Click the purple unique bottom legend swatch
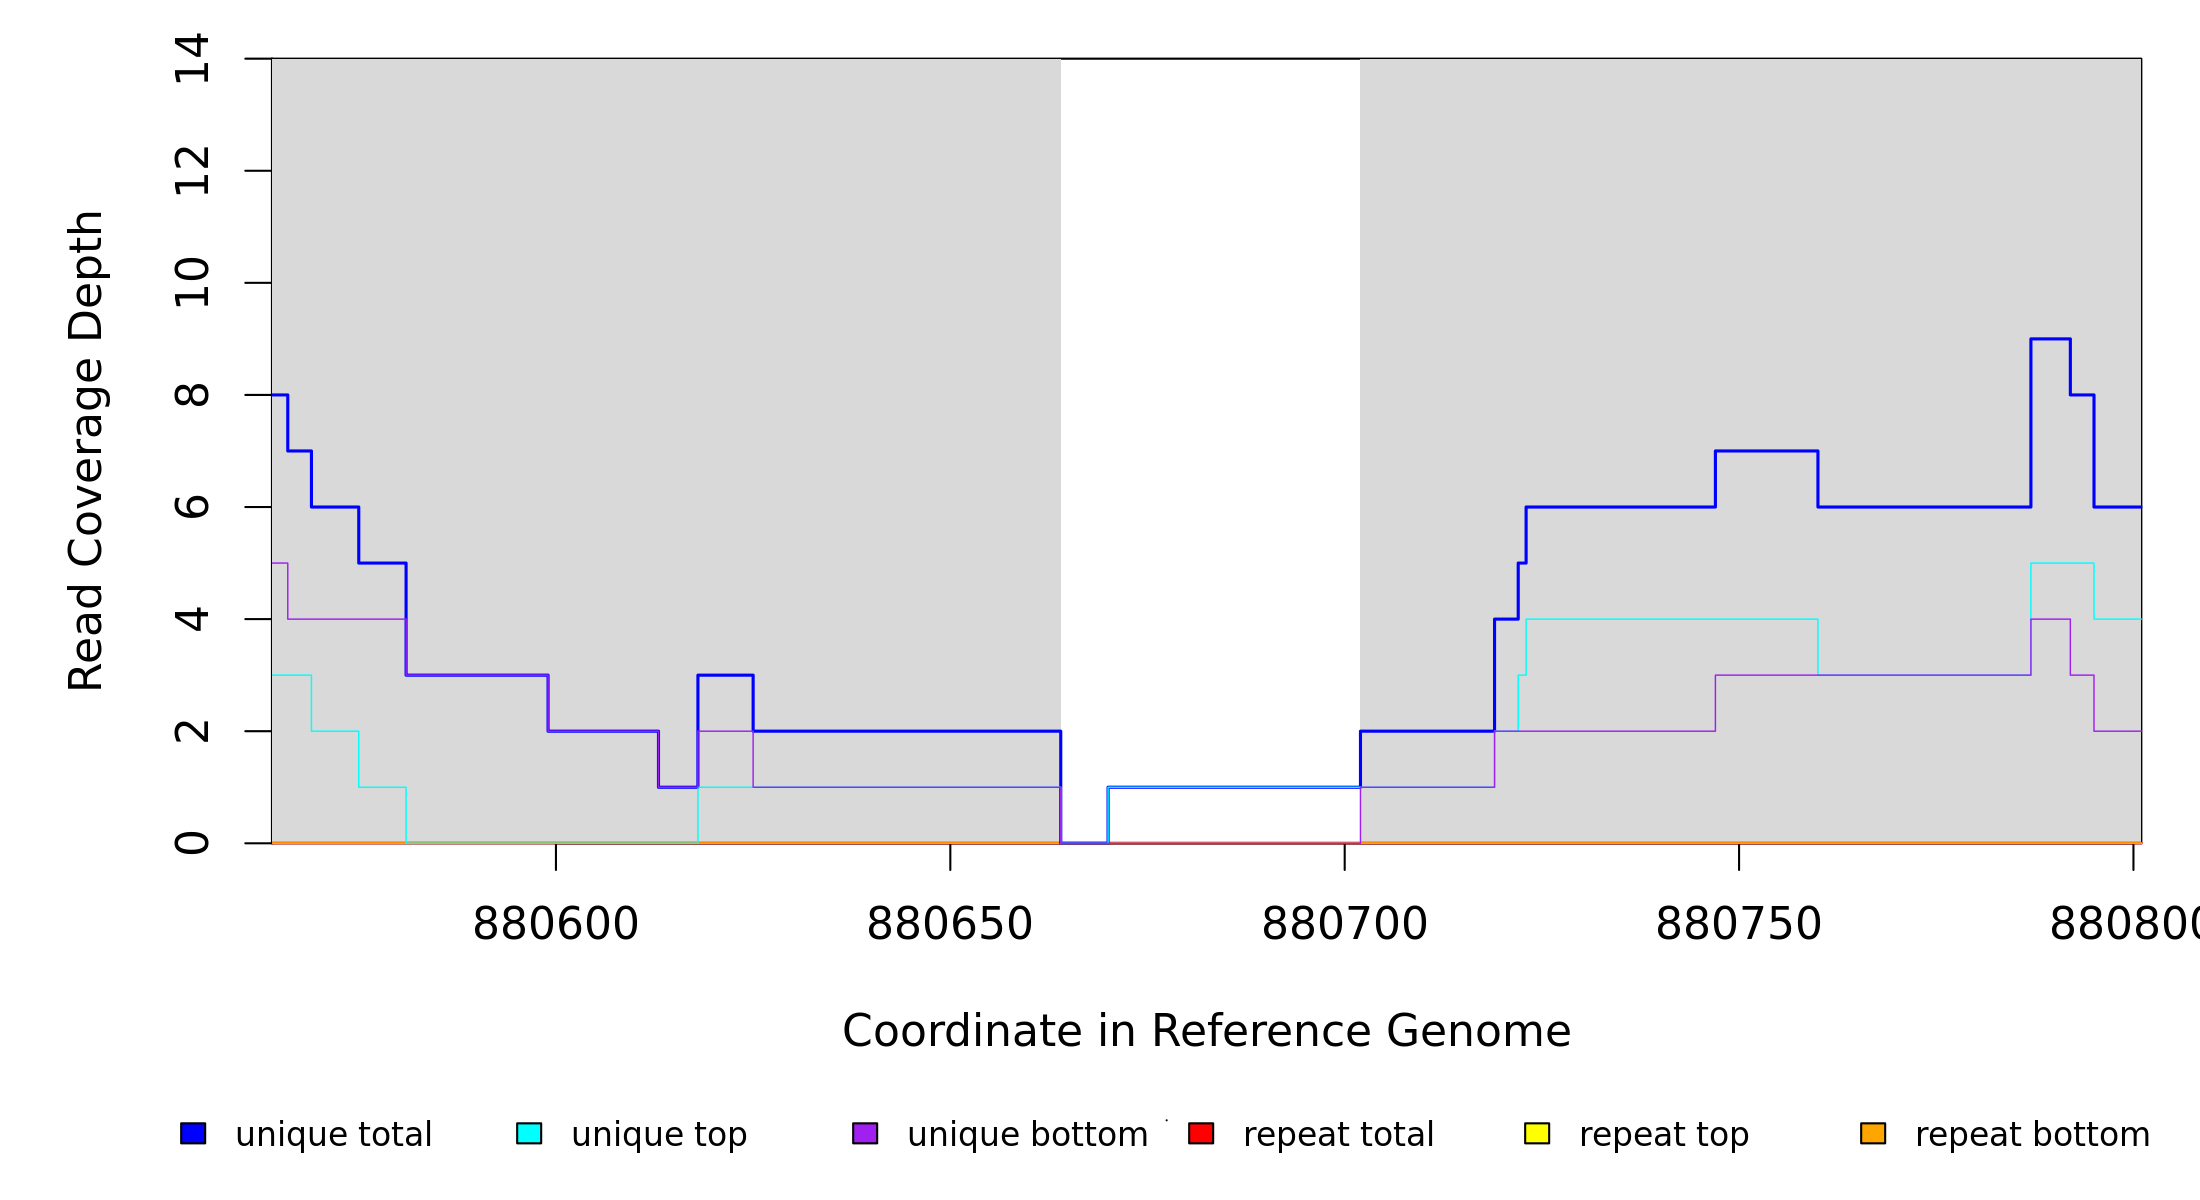The image size is (2200, 1200). pos(865,1133)
